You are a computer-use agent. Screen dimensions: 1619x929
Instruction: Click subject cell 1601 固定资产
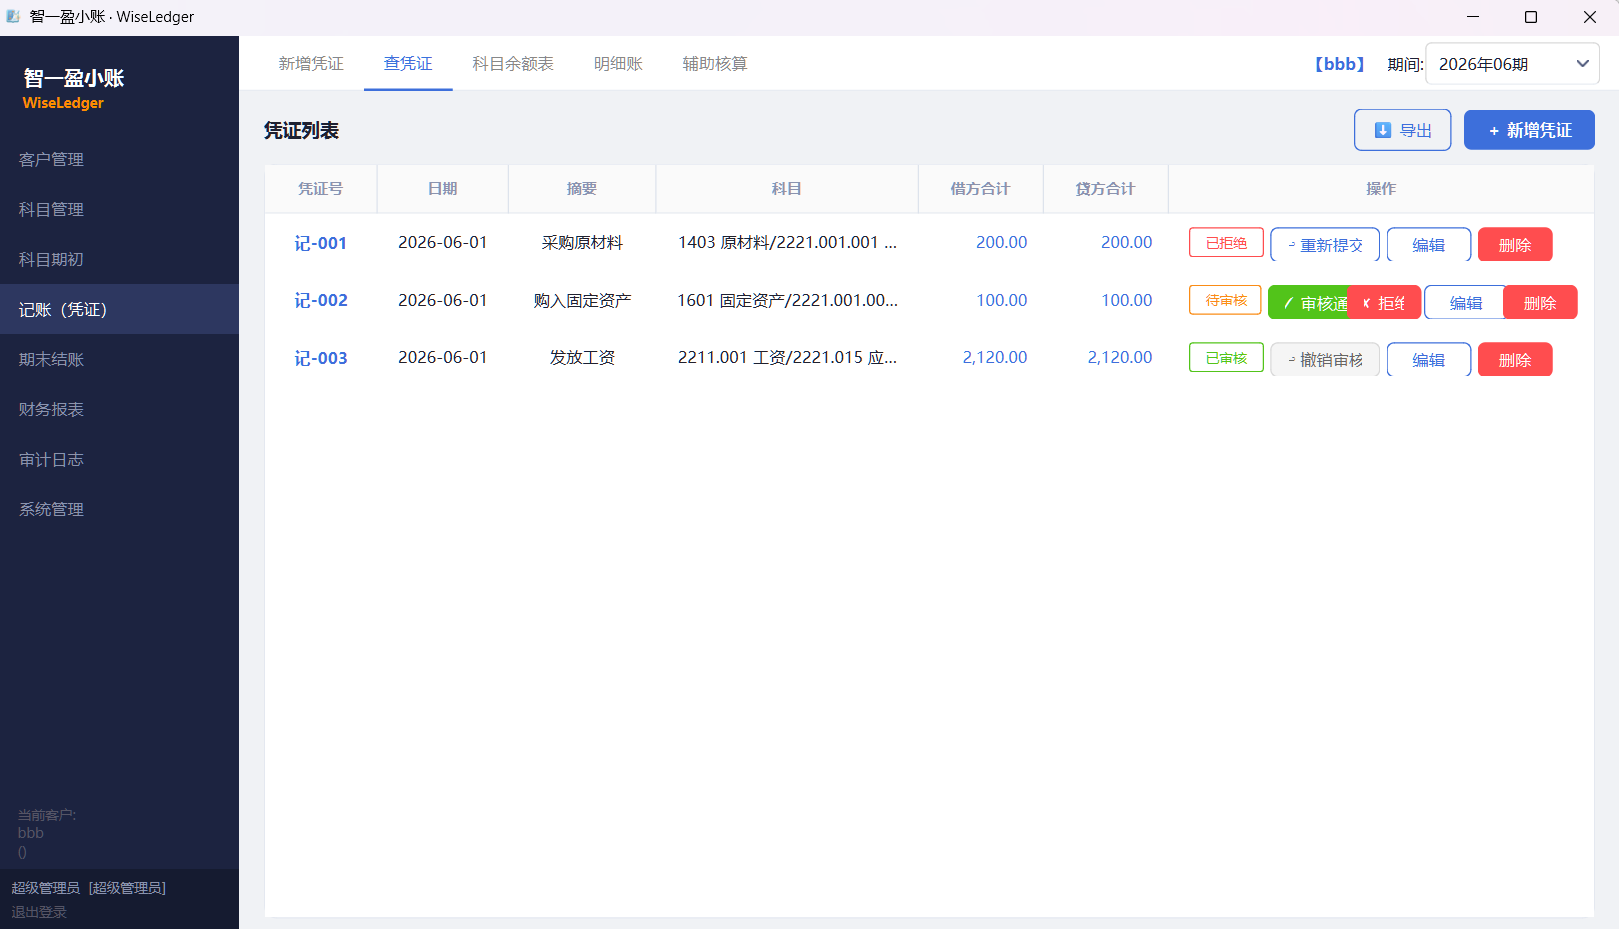click(787, 300)
